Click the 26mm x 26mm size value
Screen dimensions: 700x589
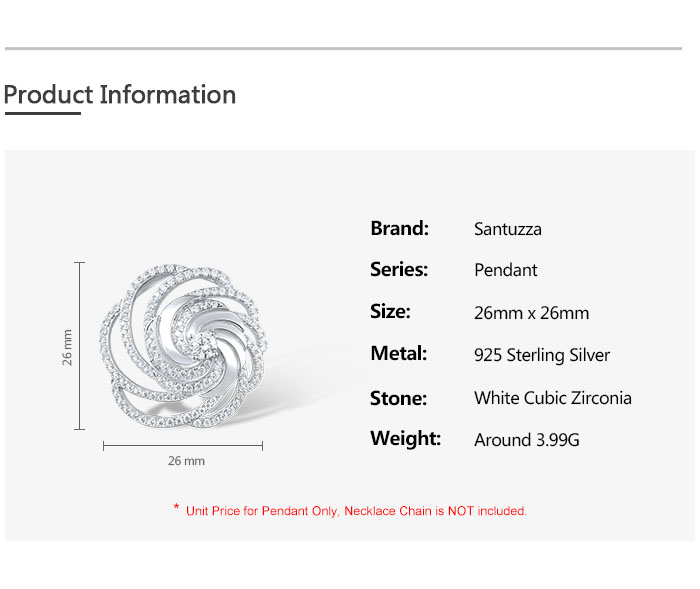[x=532, y=313]
